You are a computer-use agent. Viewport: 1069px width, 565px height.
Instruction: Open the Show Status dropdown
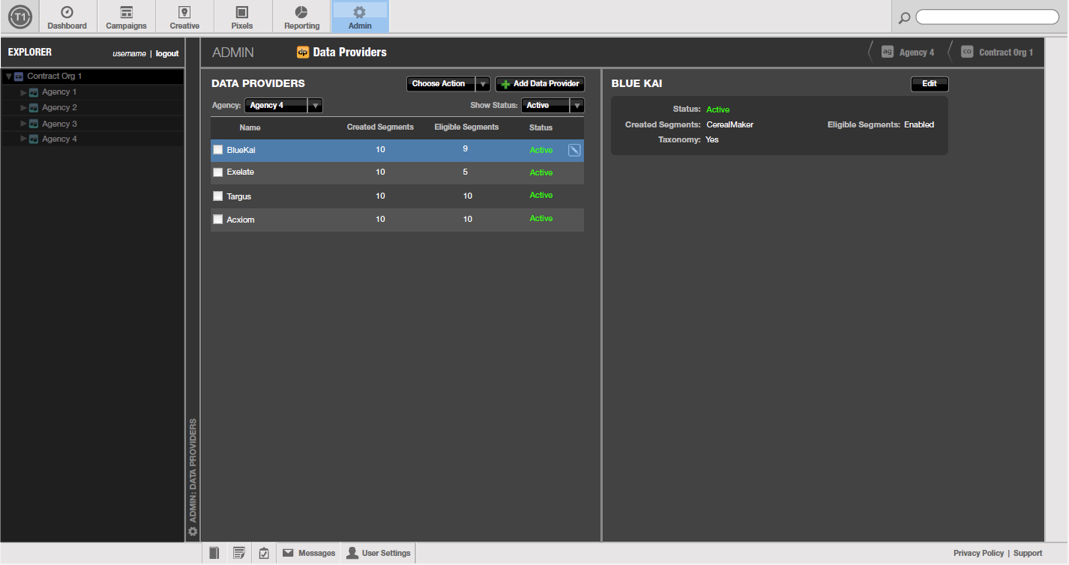552,106
